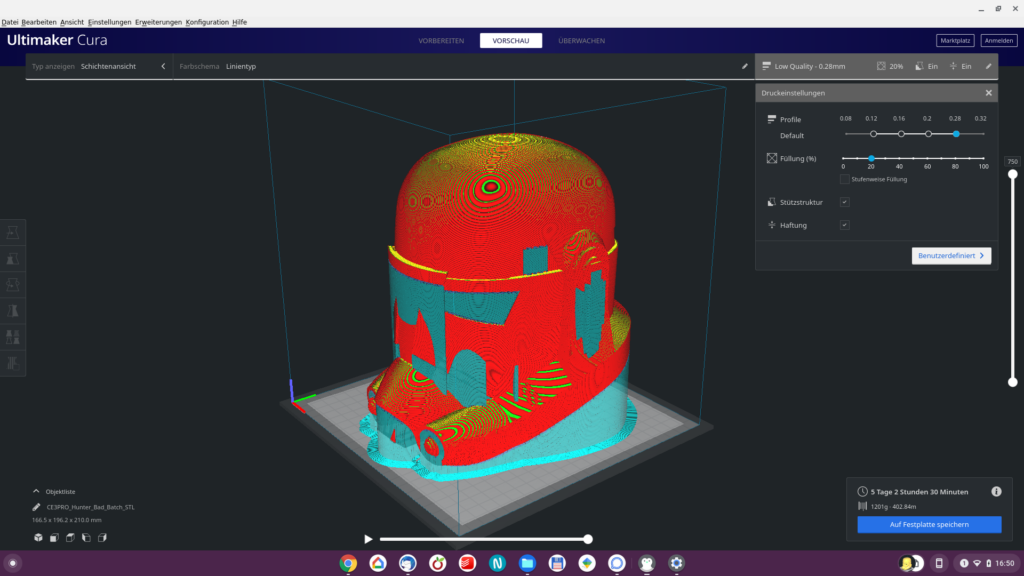
Task: Edit printer selection with pencil icon in preview bar
Action: [744, 66]
